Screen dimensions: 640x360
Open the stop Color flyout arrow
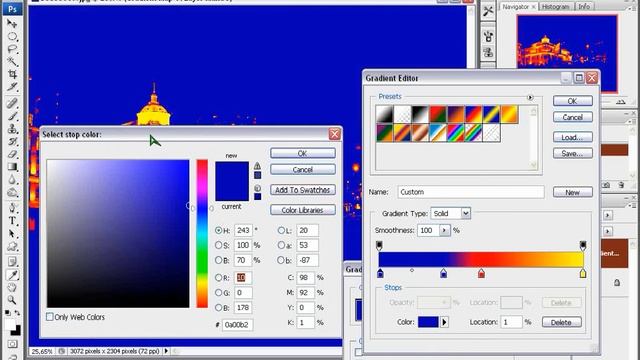click(444, 322)
